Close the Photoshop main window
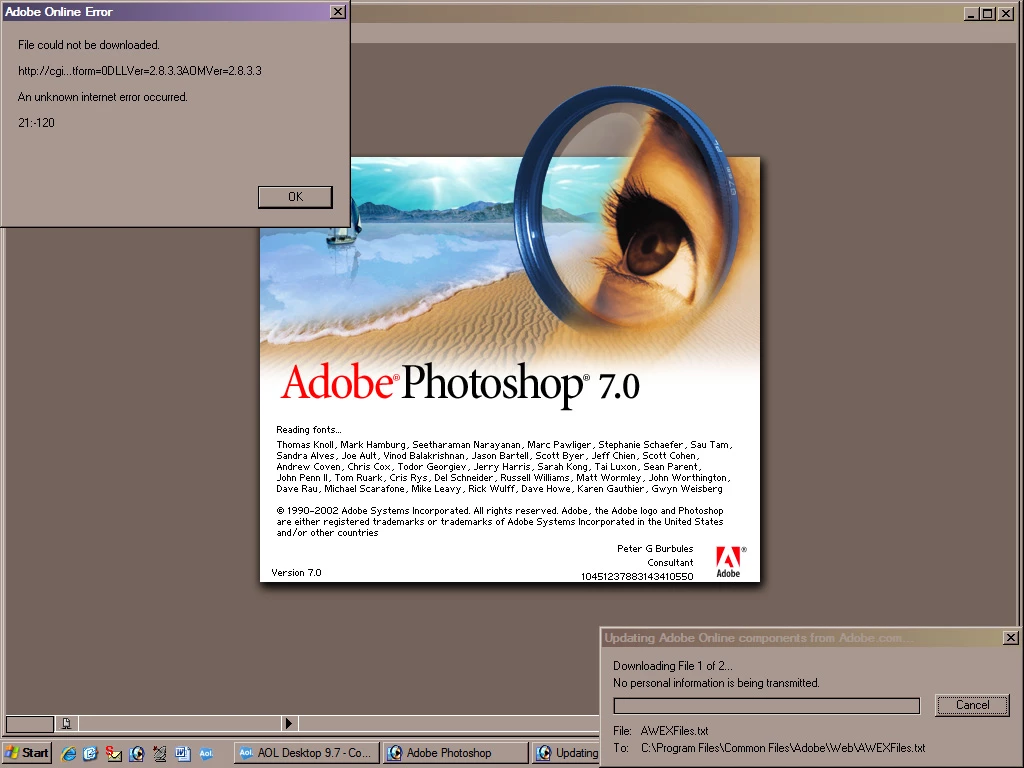The image size is (1024, 768). click(x=1006, y=14)
